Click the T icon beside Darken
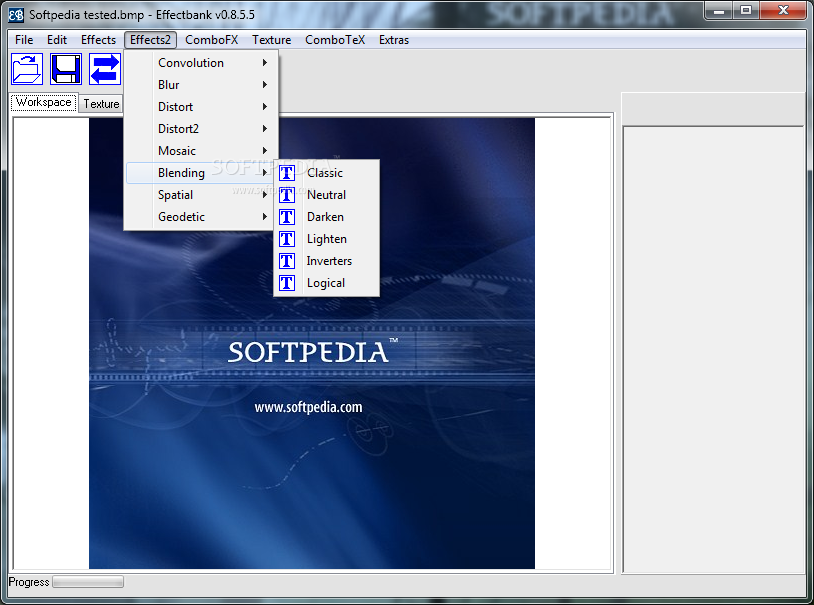The image size is (814, 605). (287, 217)
